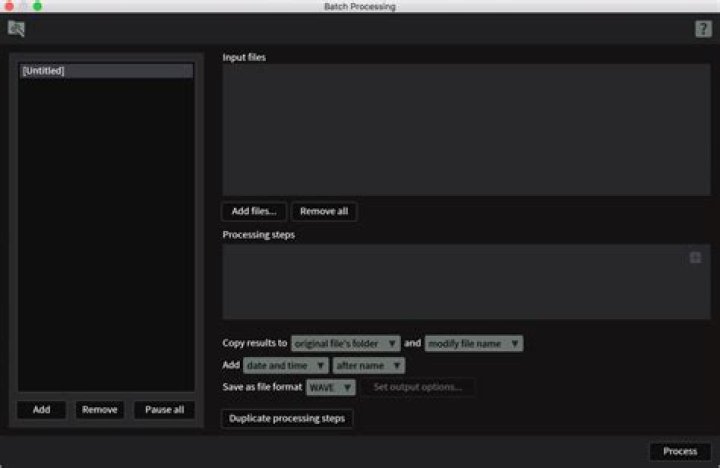Viewport: 720px width, 468px height.
Task: Click Duplicate processing steps button
Action: [287, 418]
